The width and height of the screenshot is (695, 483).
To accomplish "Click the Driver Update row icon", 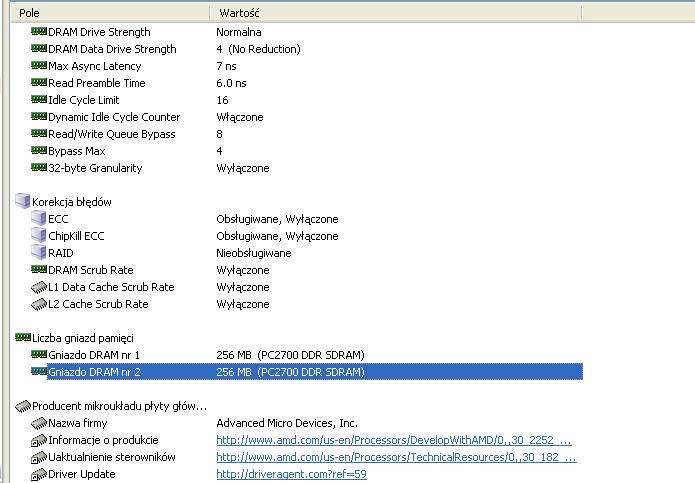I will tap(39, 474).
